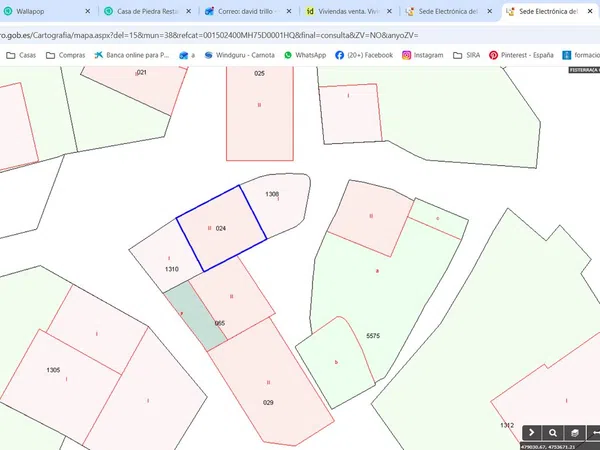Screen dimensions: 600x450
Task: Open the Facebook bookmark
Action: pyautogui.click(x=364, y=55)
